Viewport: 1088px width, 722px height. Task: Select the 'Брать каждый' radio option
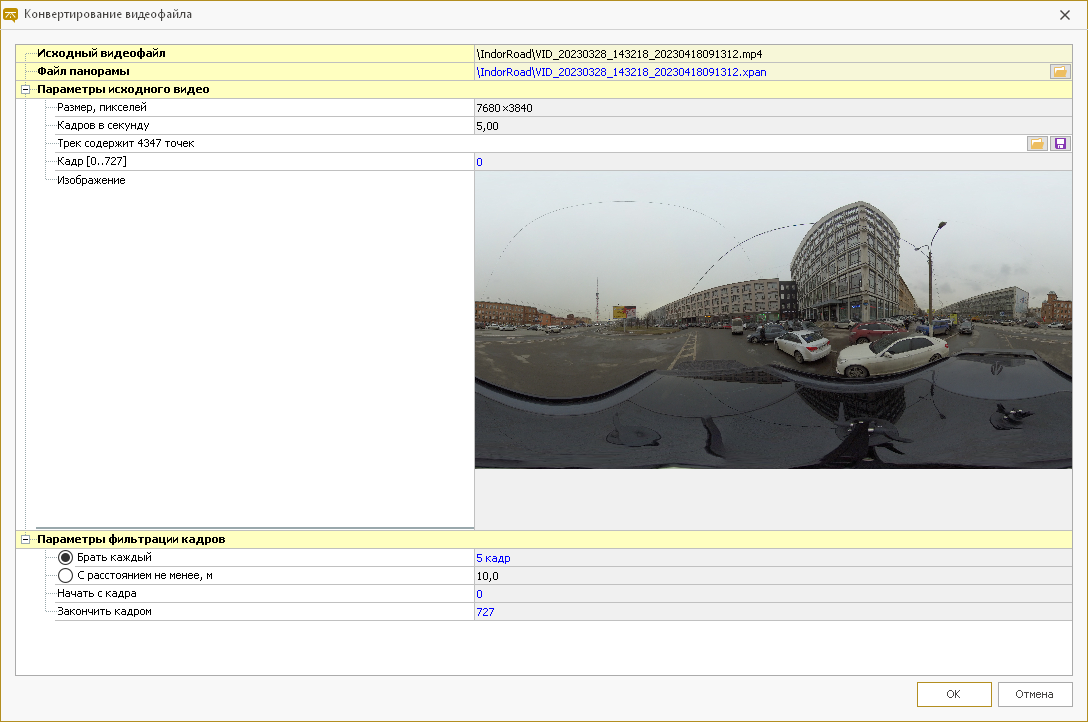pyautogui.click(x=66, y=558)
